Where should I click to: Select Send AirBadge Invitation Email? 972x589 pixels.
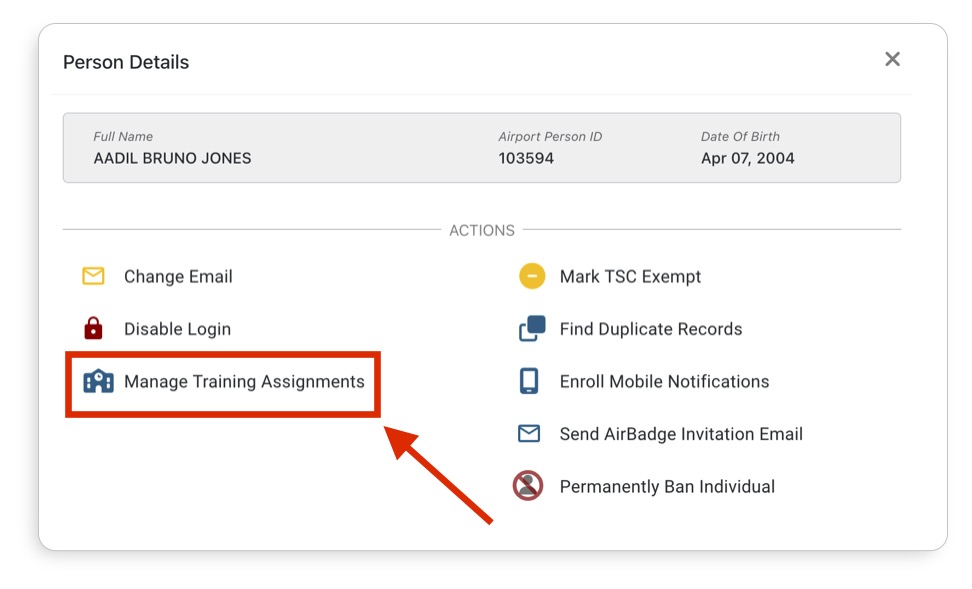pos(681,434)
